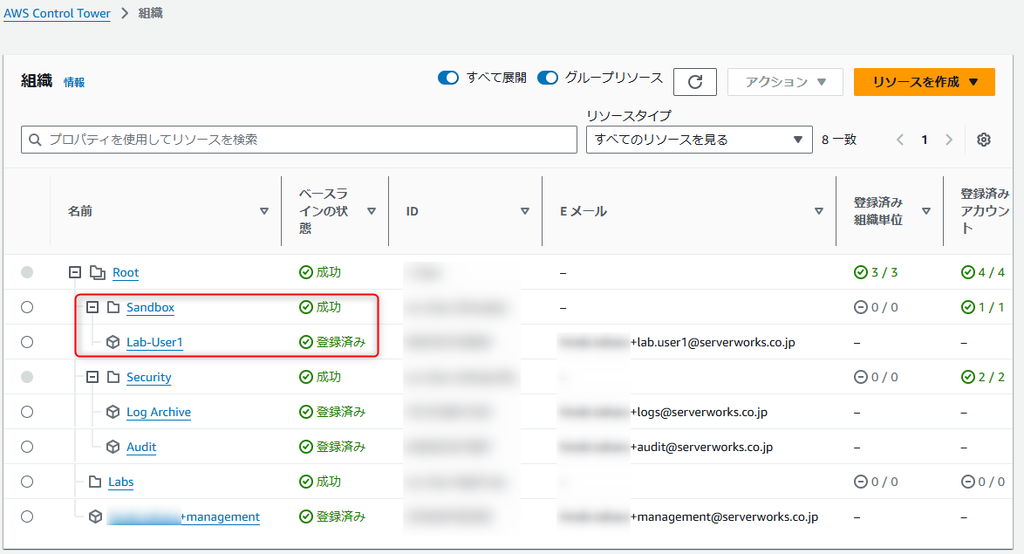
Task: Select the Audit row radio button
Action: point(27,447)
